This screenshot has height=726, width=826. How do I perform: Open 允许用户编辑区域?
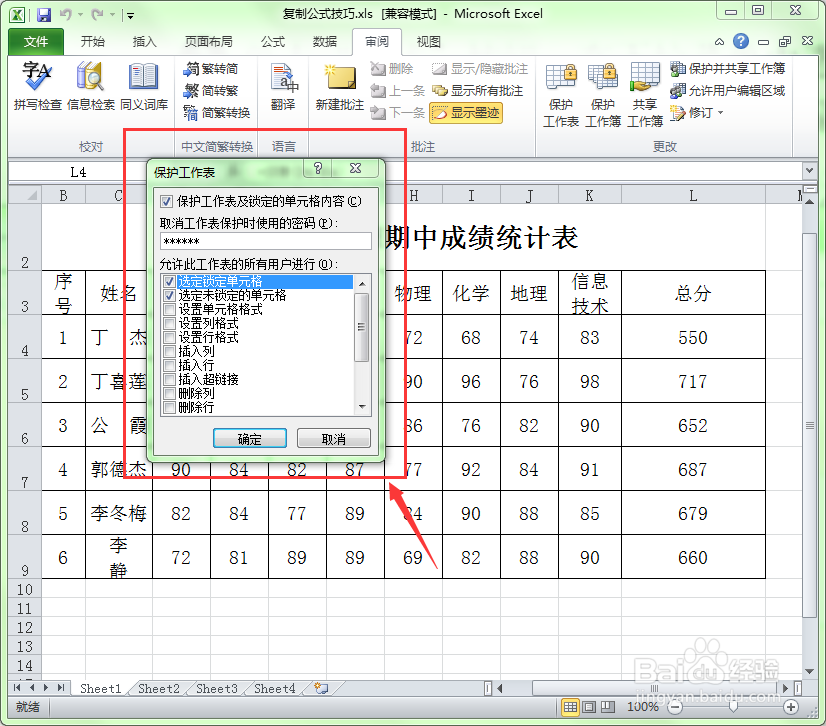tap(727, 91)
